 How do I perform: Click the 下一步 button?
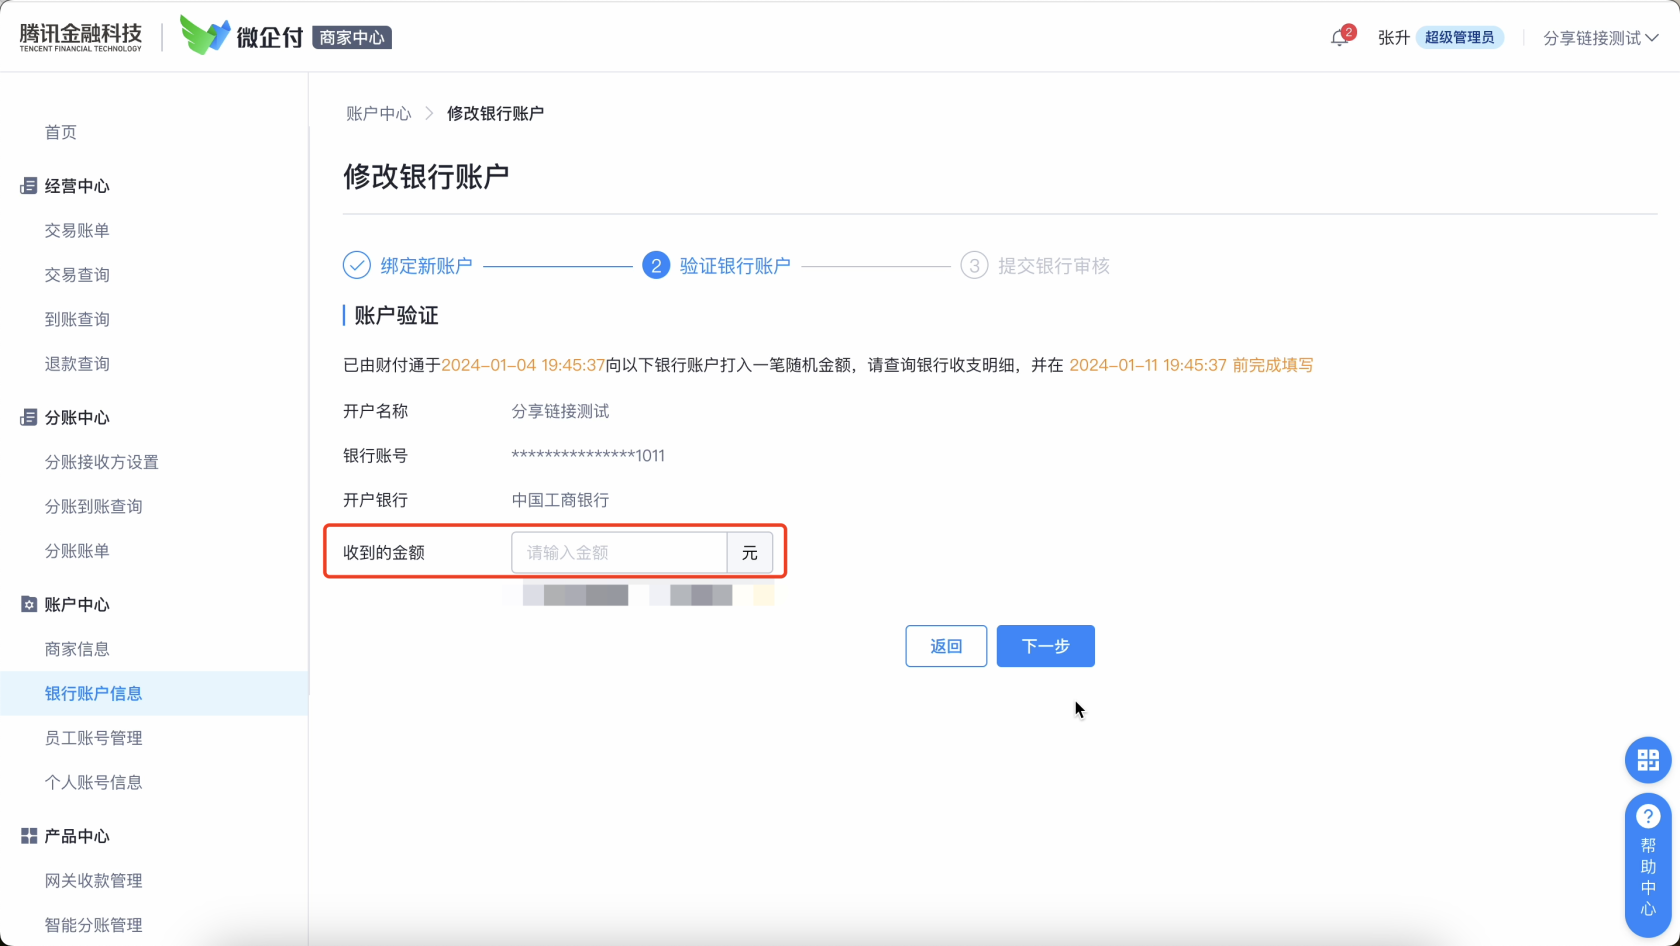[1046, 646]
